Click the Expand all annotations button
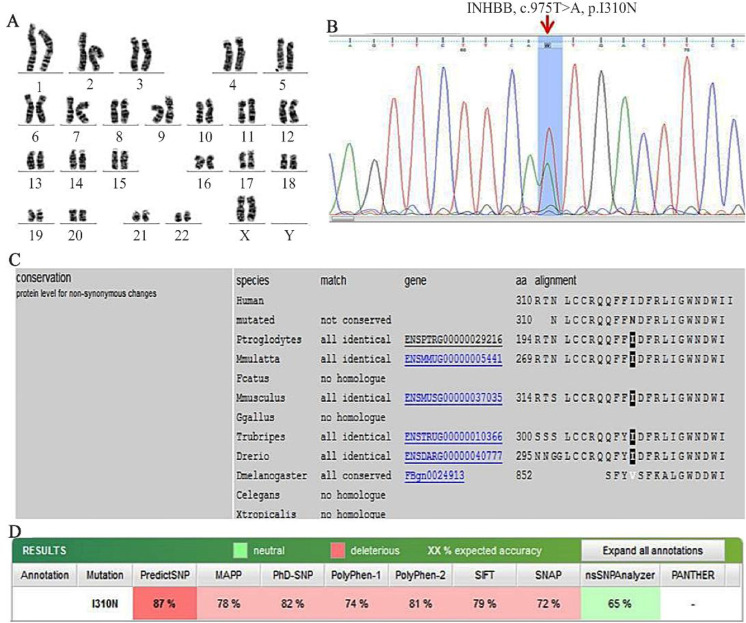Image resolution: width=746 pixels, height=623 pixels. click(x=652, y=551)
